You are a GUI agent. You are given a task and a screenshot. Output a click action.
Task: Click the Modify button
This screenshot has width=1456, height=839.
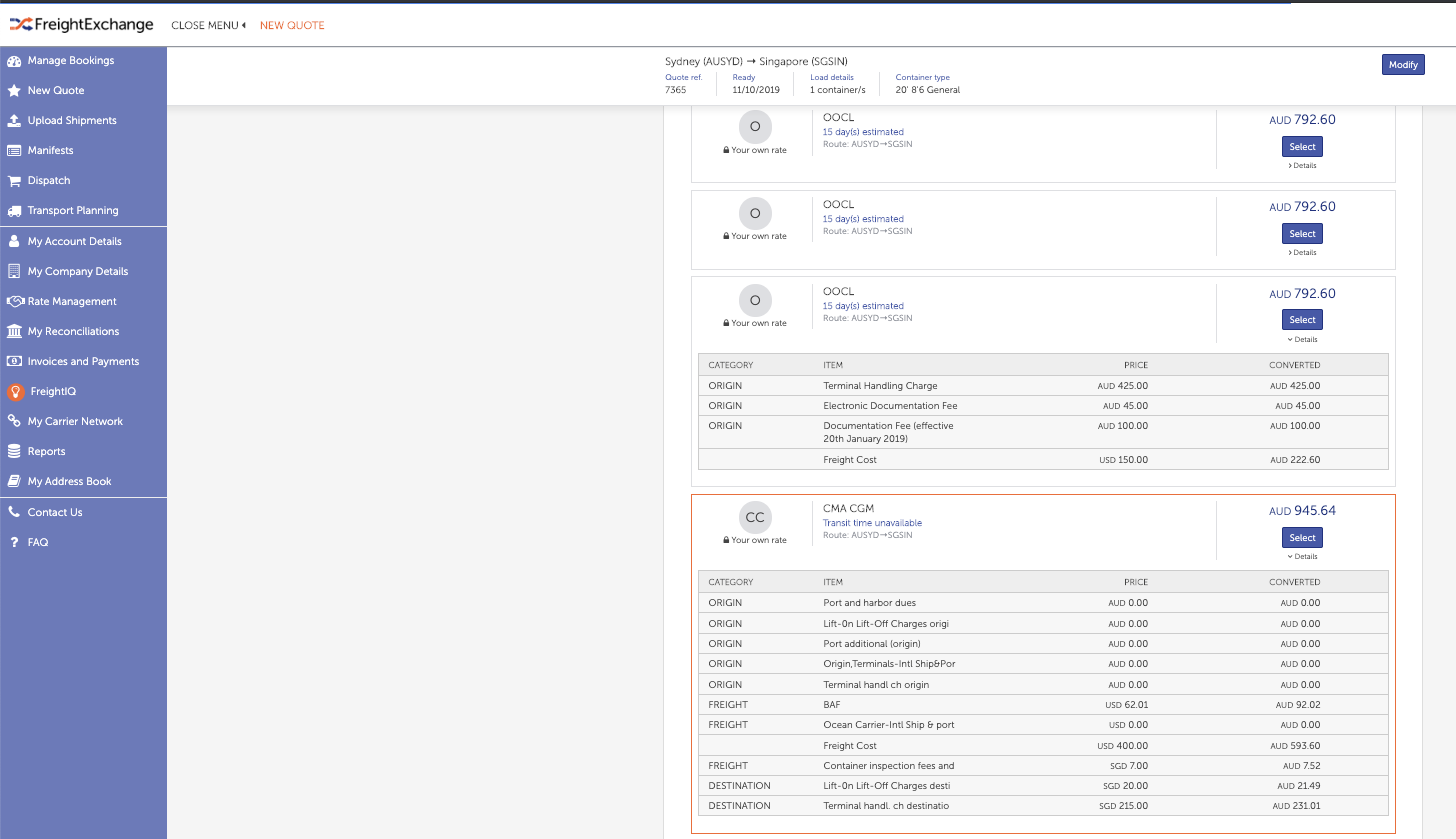(x=1403, y=65)
